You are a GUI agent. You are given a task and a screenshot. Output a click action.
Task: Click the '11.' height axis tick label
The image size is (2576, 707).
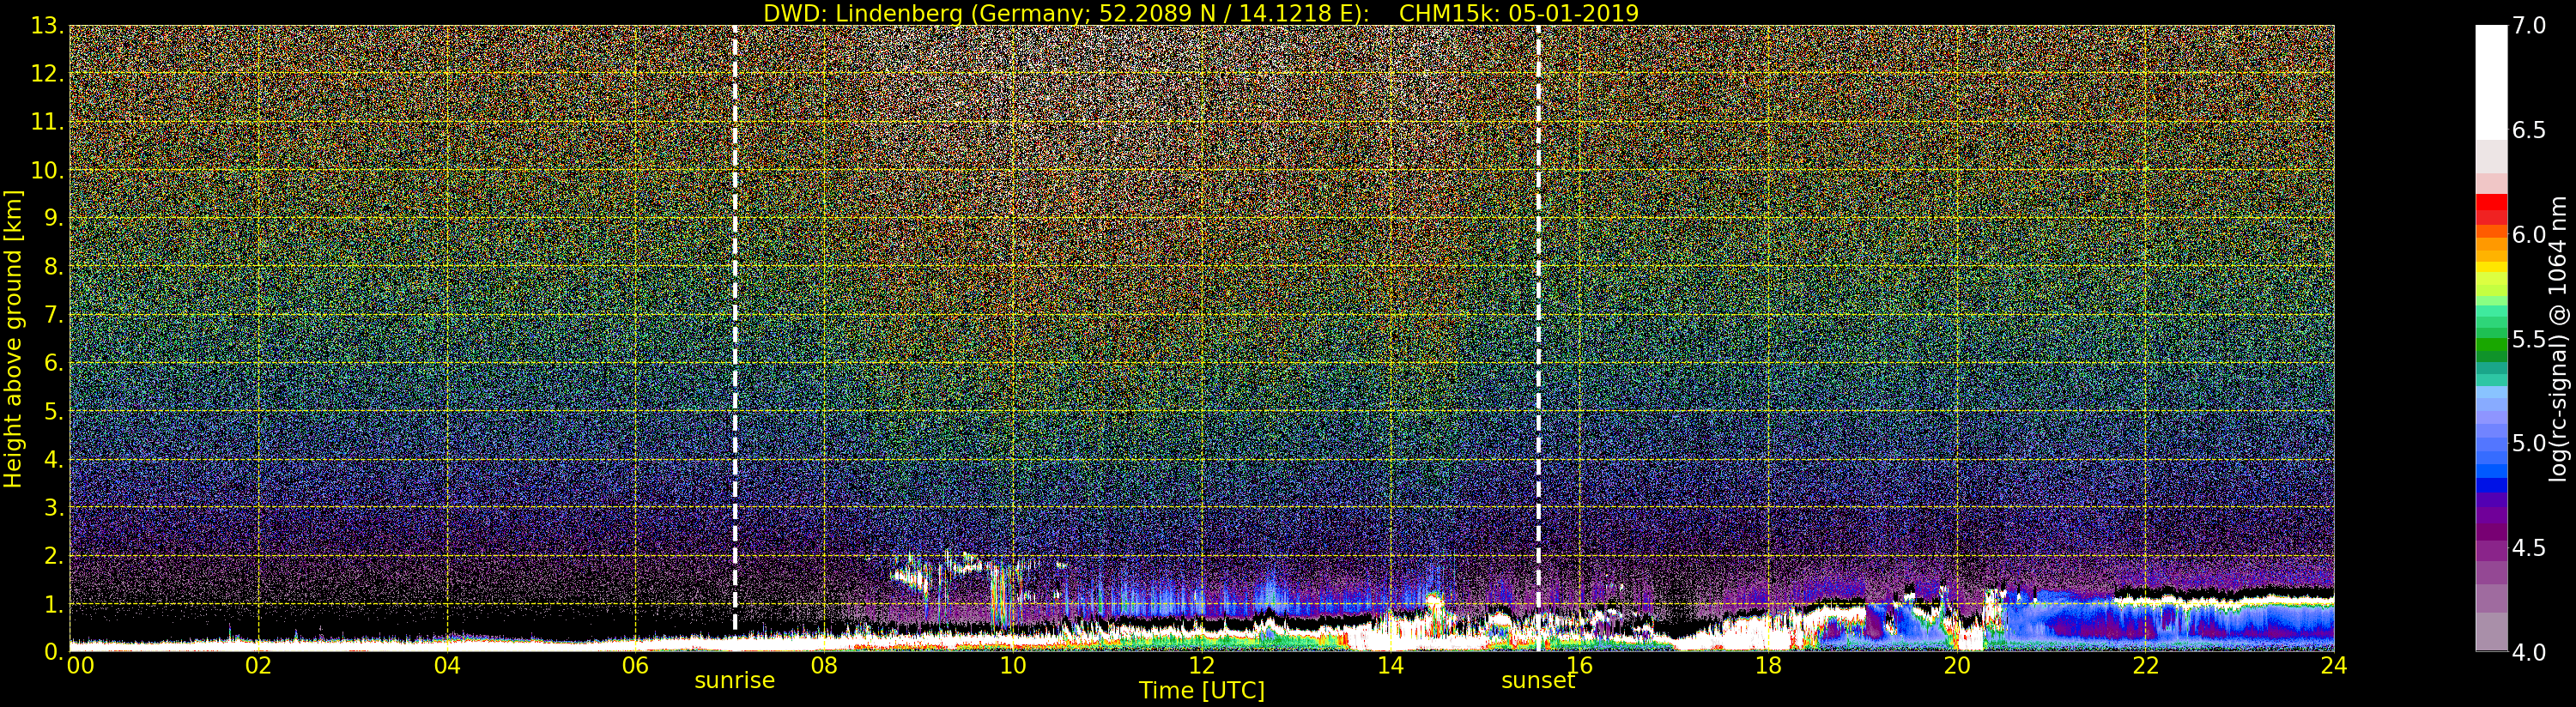(x=48, y=122)
